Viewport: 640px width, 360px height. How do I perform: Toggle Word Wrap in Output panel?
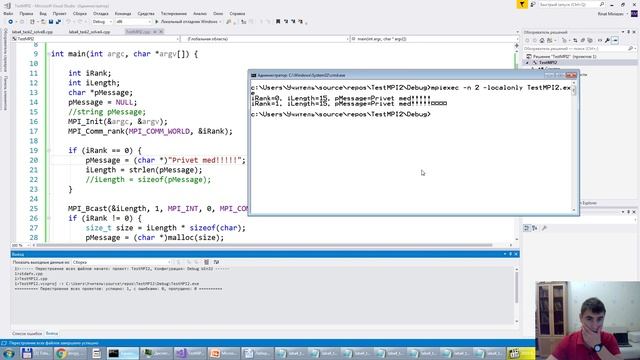(x=216, y=262)
